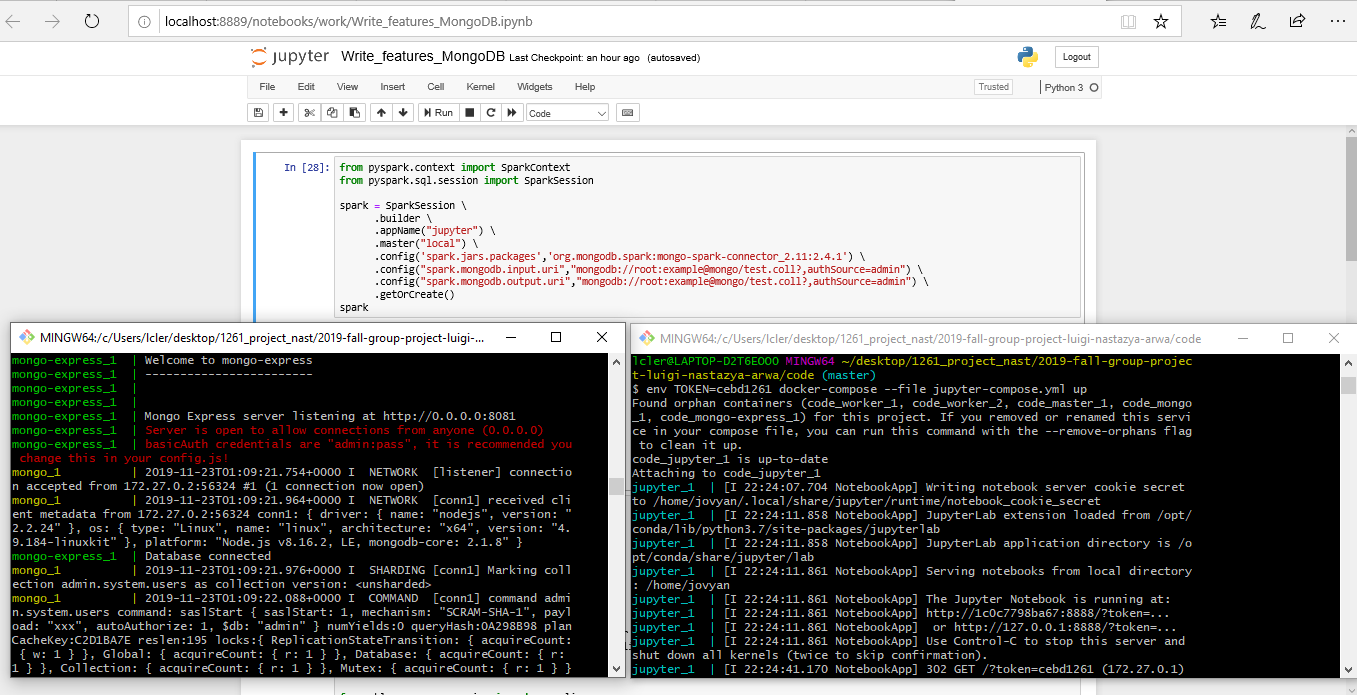1357x695 pixels.
Task: Open reading view in address bar
Action: coord(1128,21)
